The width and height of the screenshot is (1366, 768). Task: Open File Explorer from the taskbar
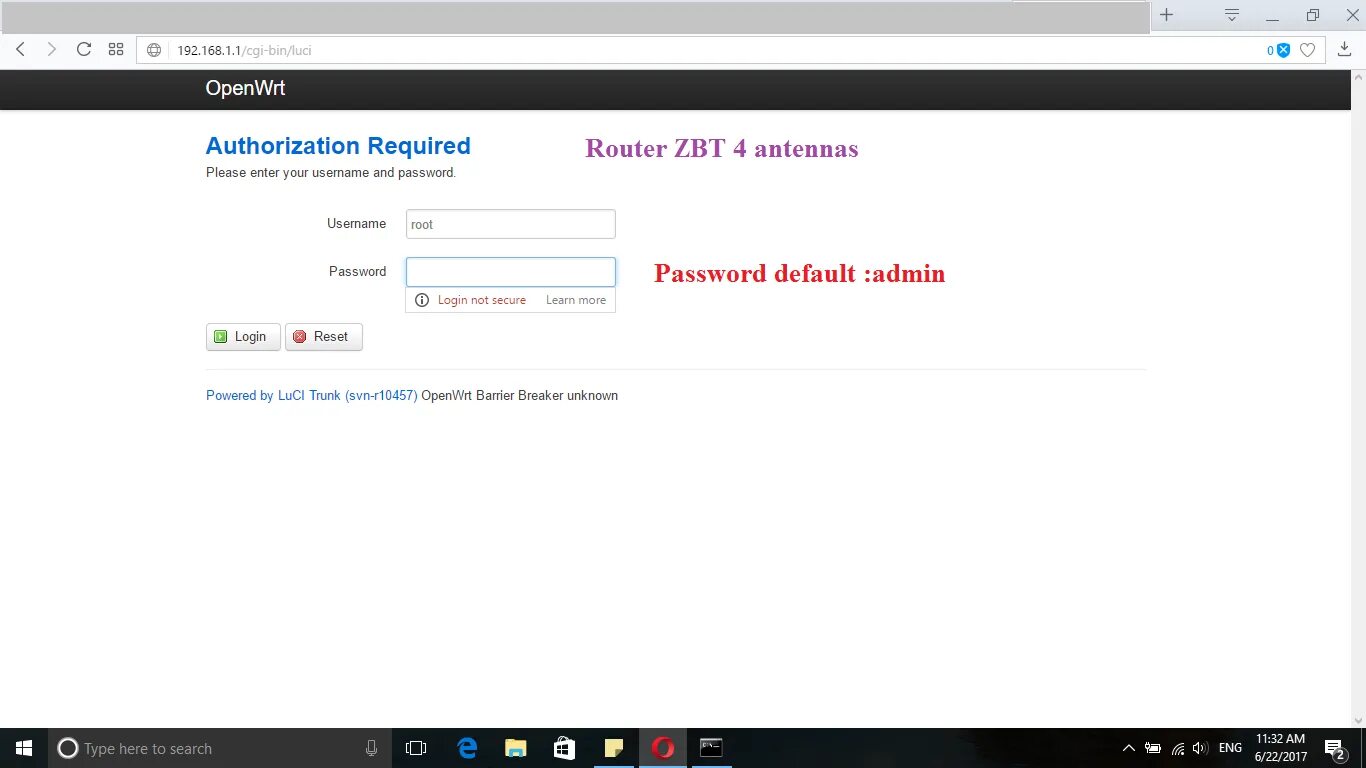[x=515, y=748]
